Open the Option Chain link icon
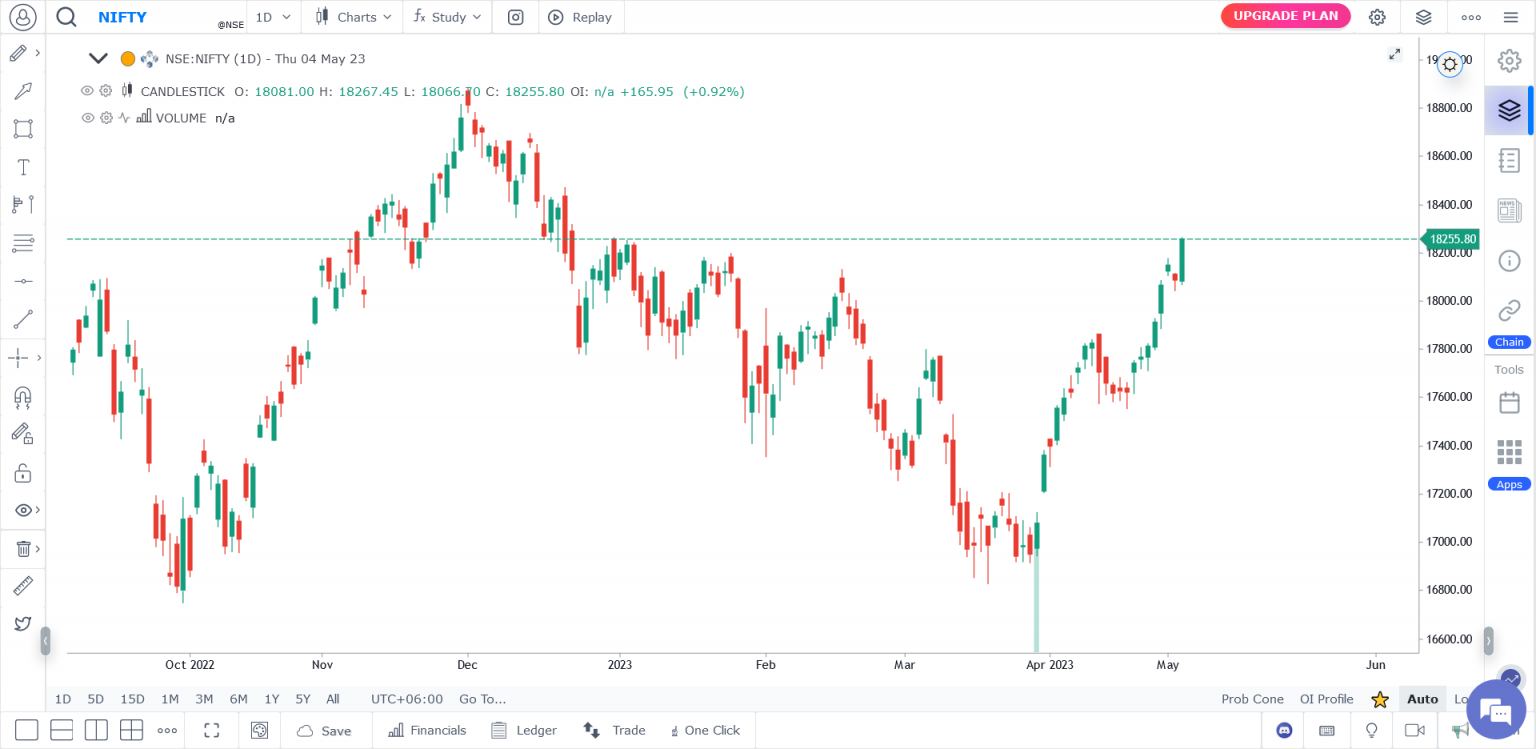Image resolution: width=1536 pixels, height=749 pixels. [x=1509, y=311]
